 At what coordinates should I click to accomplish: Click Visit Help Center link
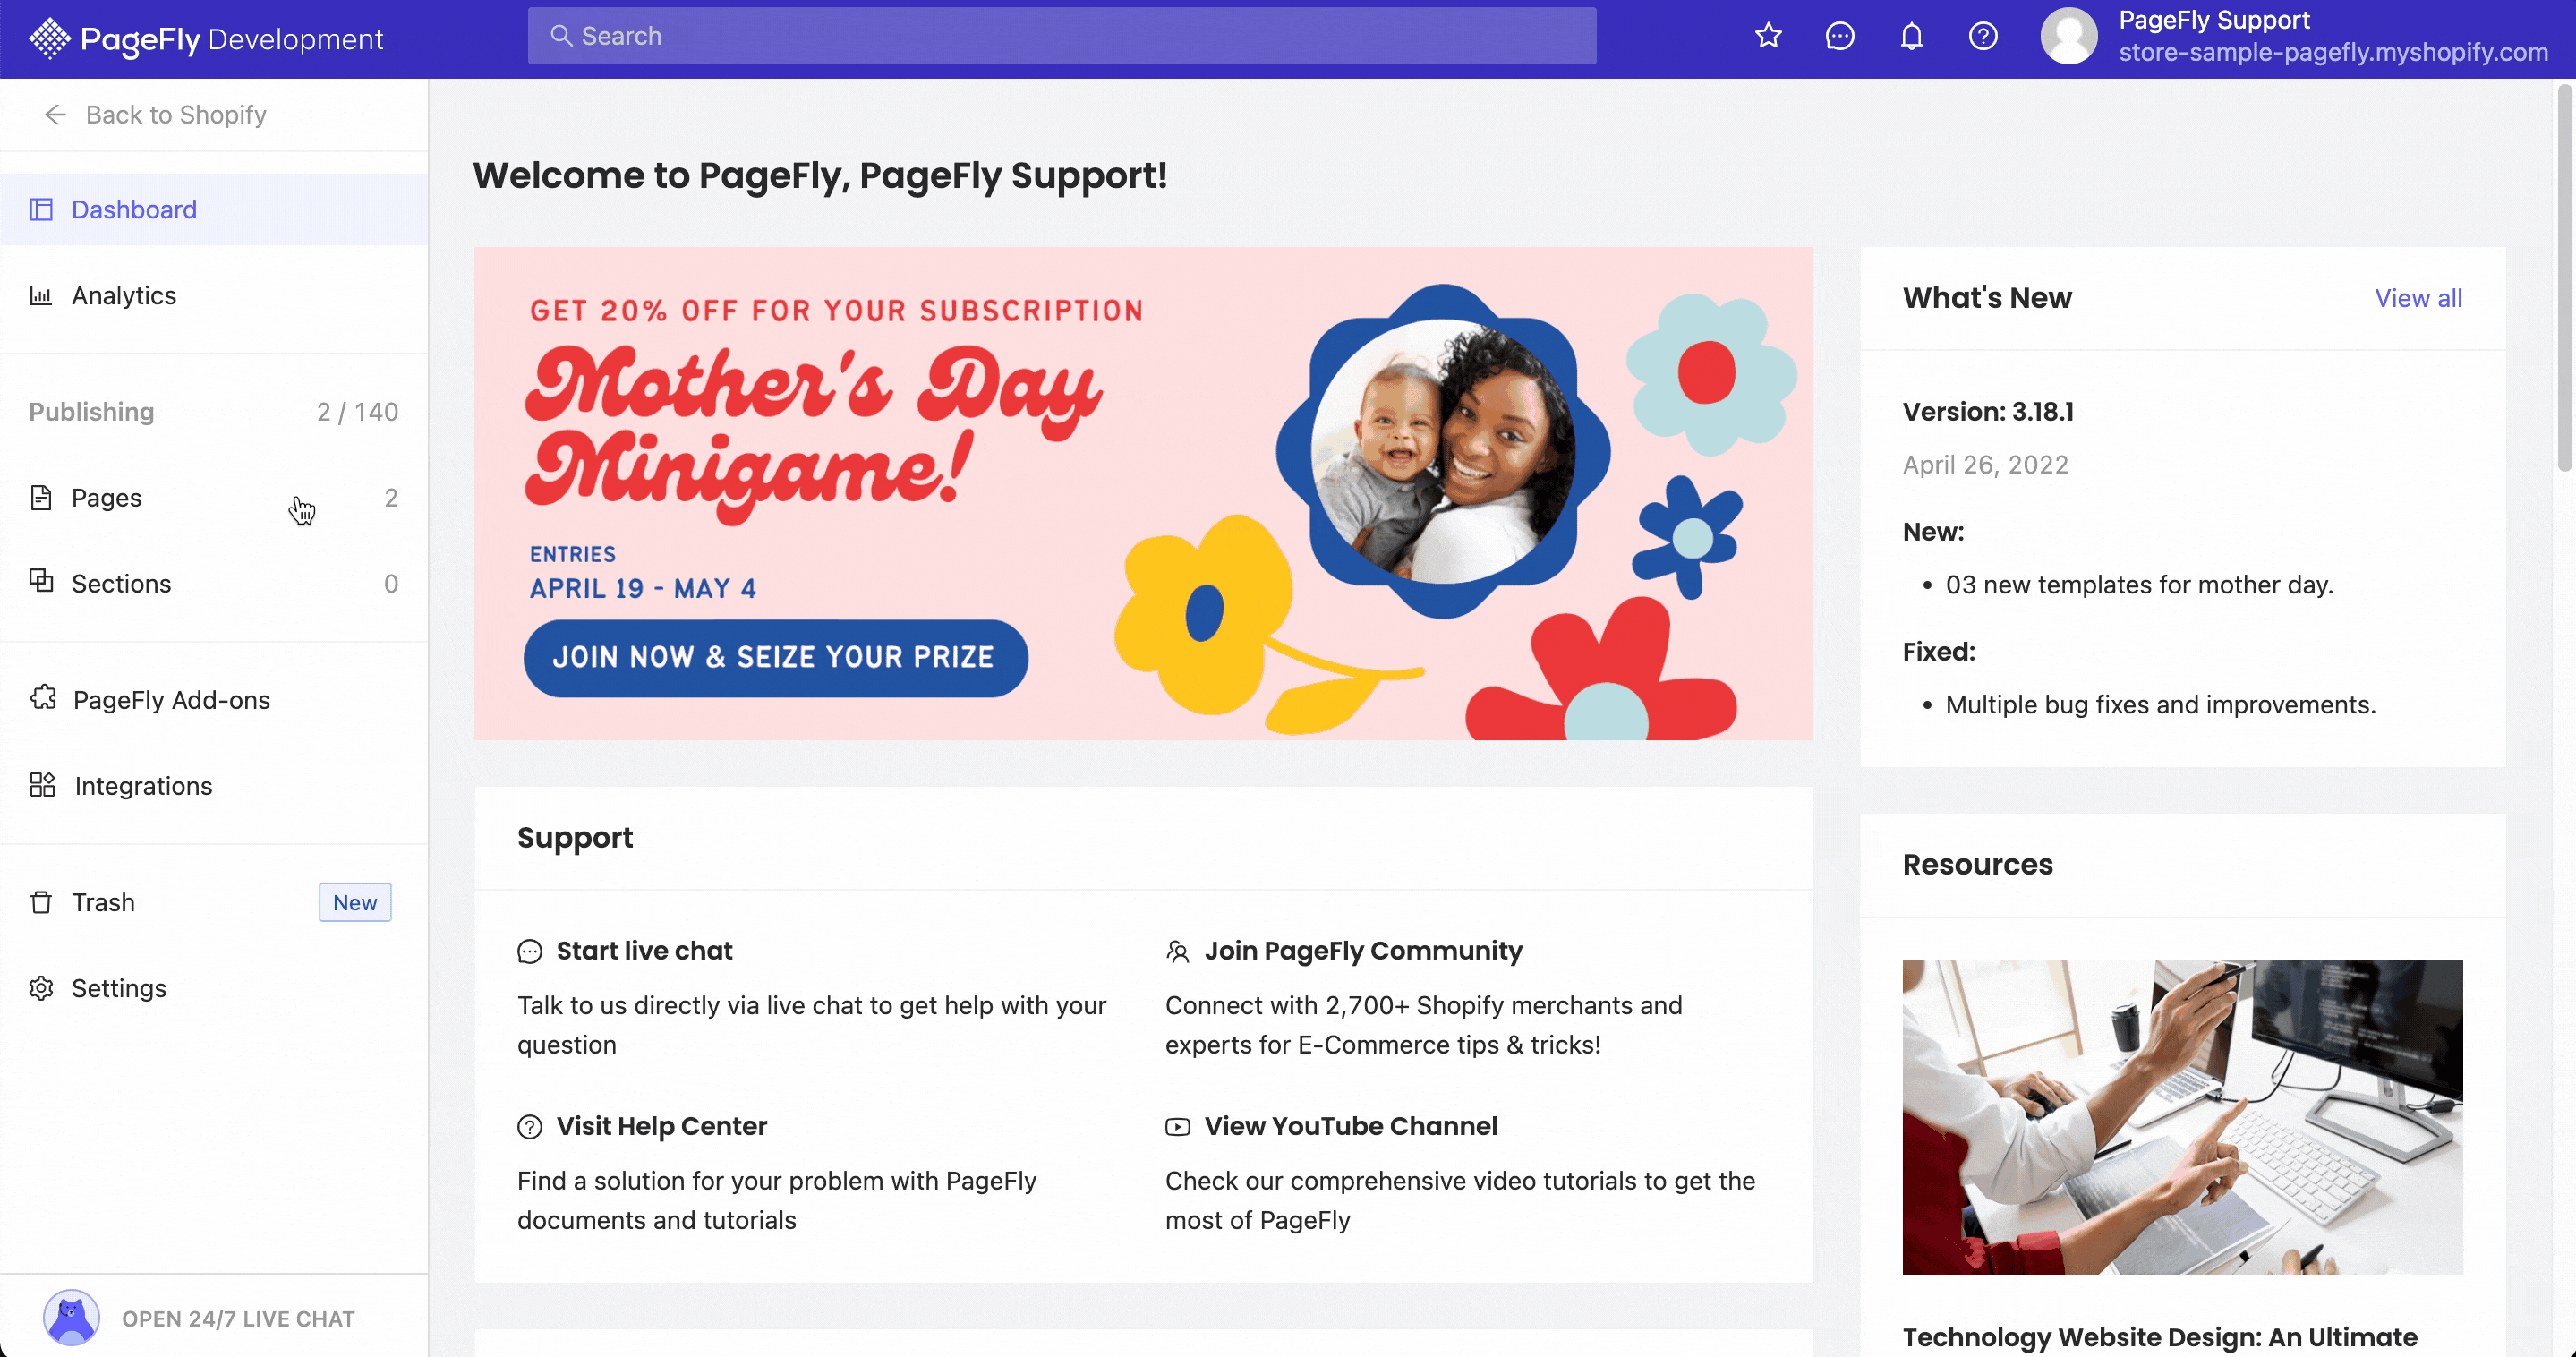point(661,1126)
